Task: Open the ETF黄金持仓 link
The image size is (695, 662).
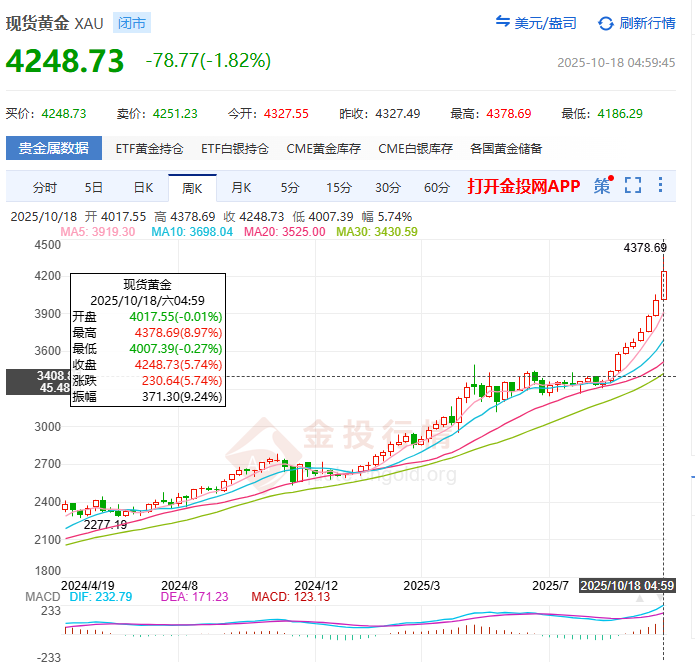Action: pyautogui.click(x=149, y=148)
